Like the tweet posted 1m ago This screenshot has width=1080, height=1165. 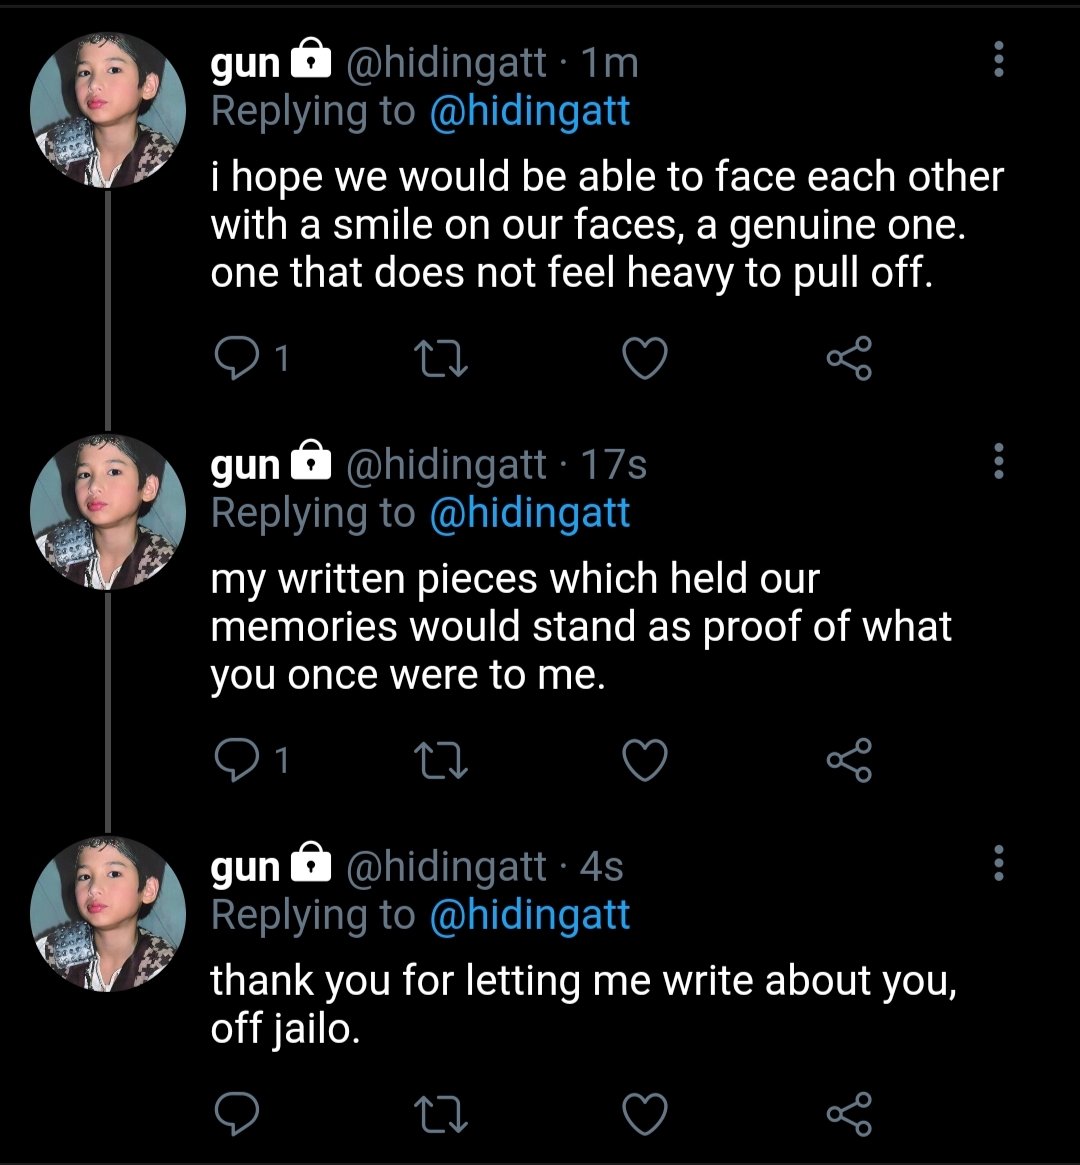[644, 359]
